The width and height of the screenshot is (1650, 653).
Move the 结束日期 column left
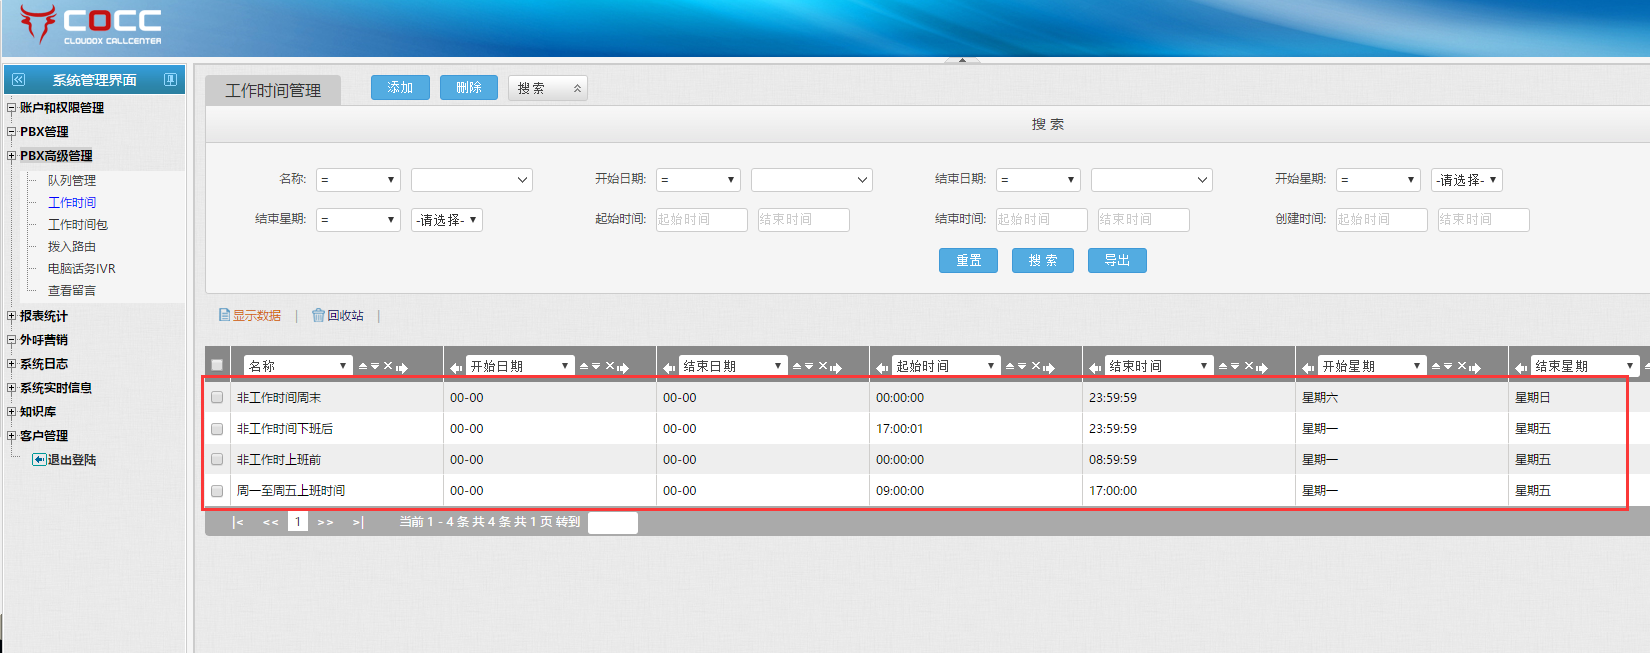[669, 368]
